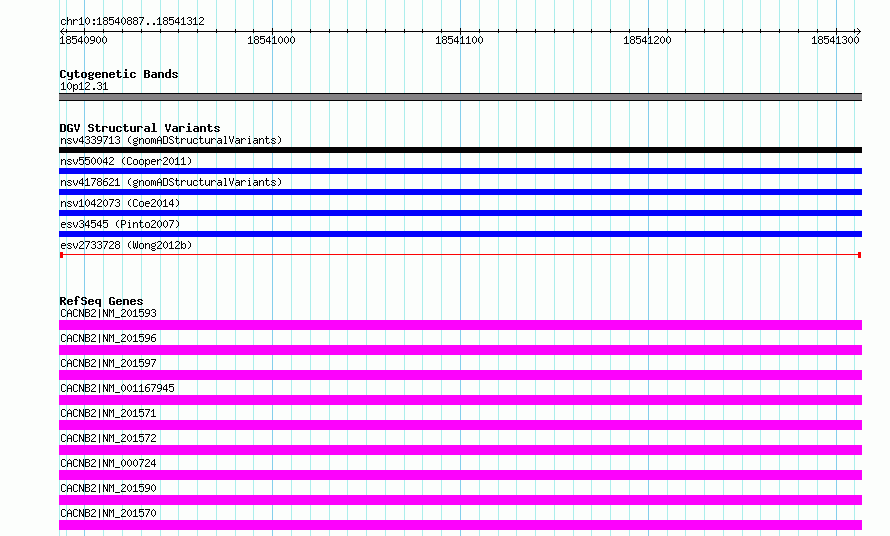Select the 10p12.31 band label
The height and width of the screenshot is (536, 890).
(x=84, y=86)
